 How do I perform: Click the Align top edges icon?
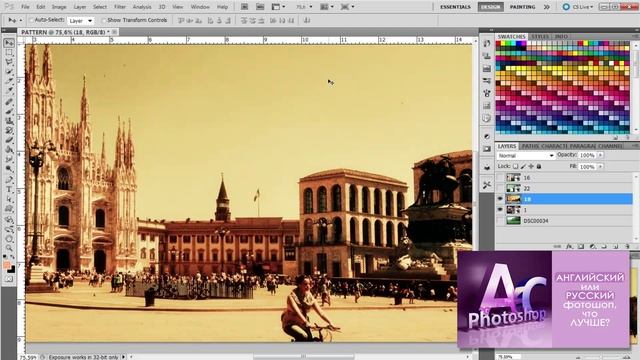(x=181, y=20)
